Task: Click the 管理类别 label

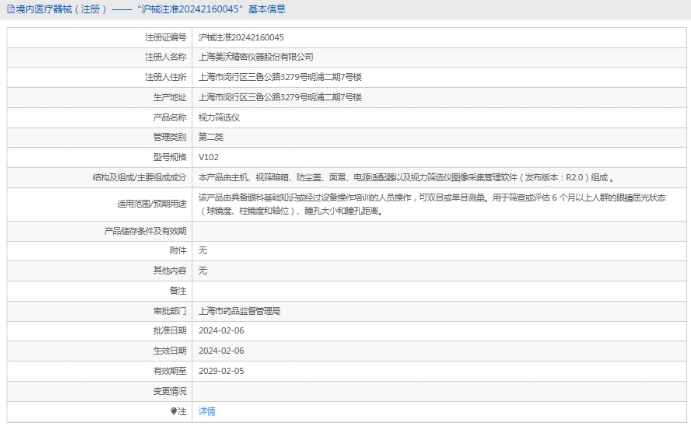Action: (170, 137)
